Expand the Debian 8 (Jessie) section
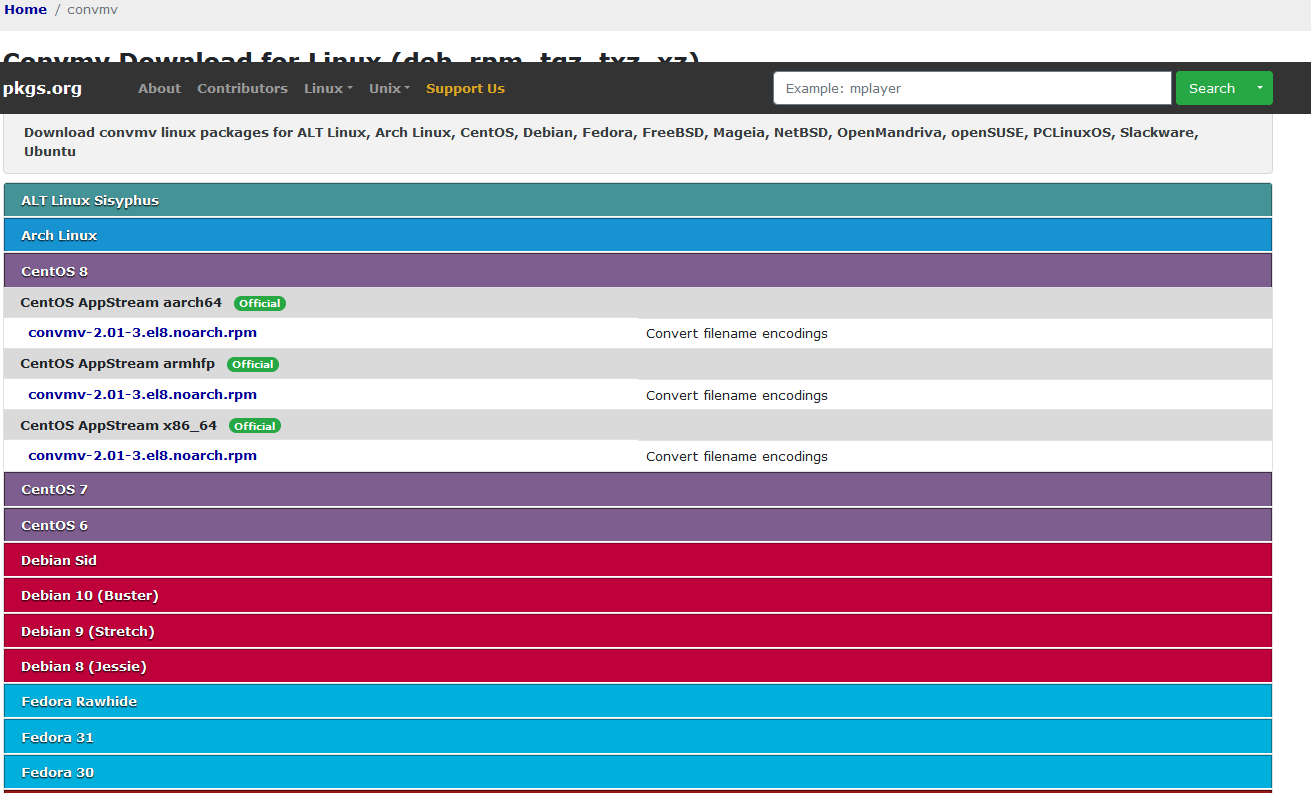1311x793 pixels. pyautogui.click(x=638, y=666)
